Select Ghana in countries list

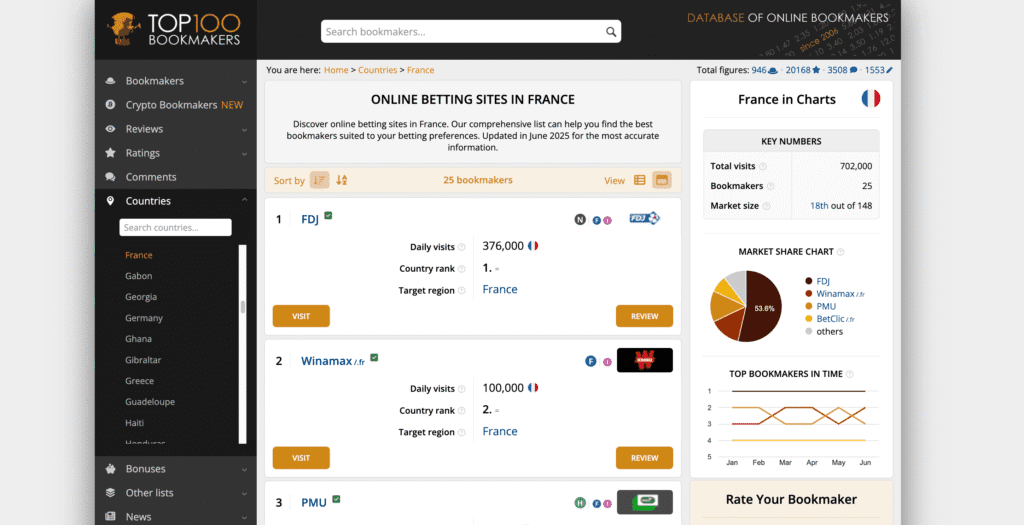pos(138,339)
